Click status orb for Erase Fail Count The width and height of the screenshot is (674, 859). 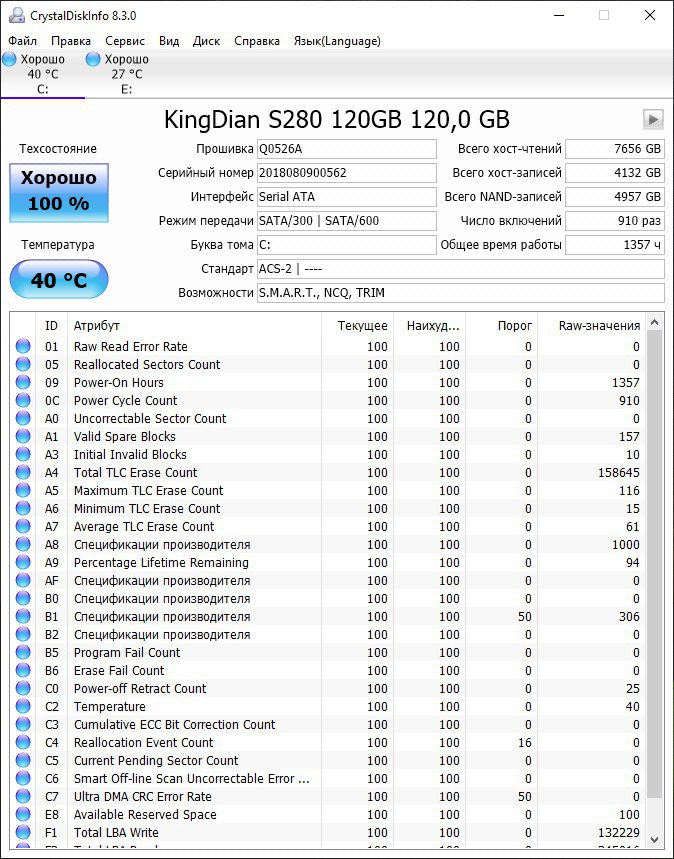pos(23,671)
